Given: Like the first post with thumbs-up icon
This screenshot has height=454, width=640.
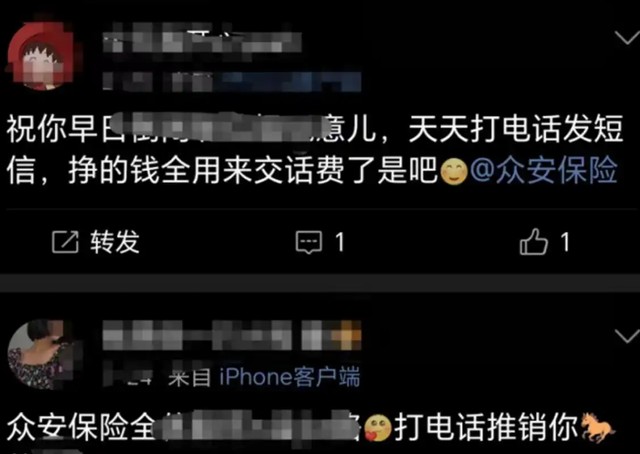Looking at the screenshot, I should point(533,241).
